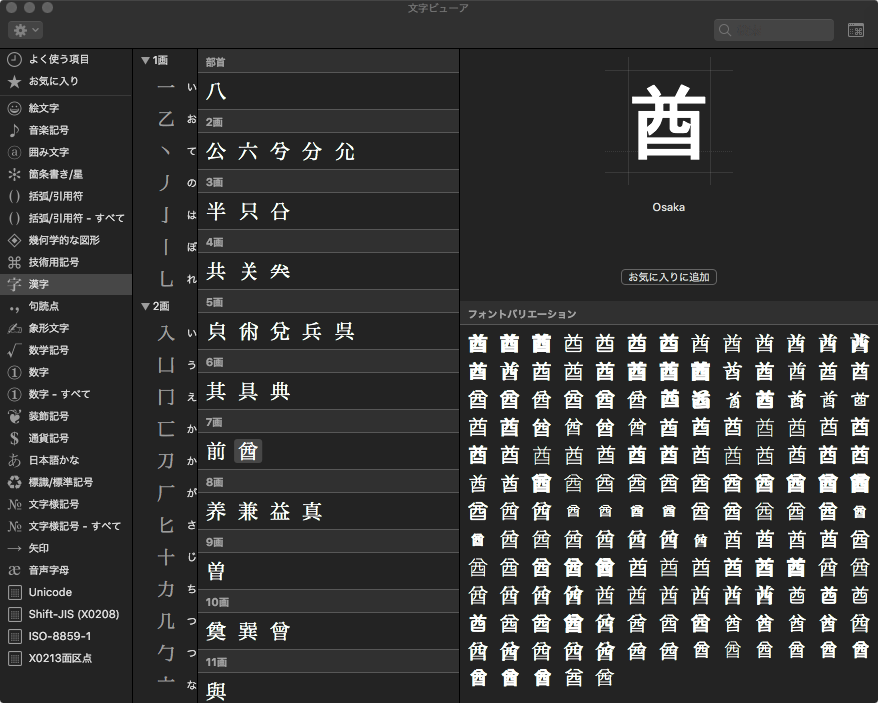
Task: Open お気に入り star favorites item
Action: (x=15, y=81)
